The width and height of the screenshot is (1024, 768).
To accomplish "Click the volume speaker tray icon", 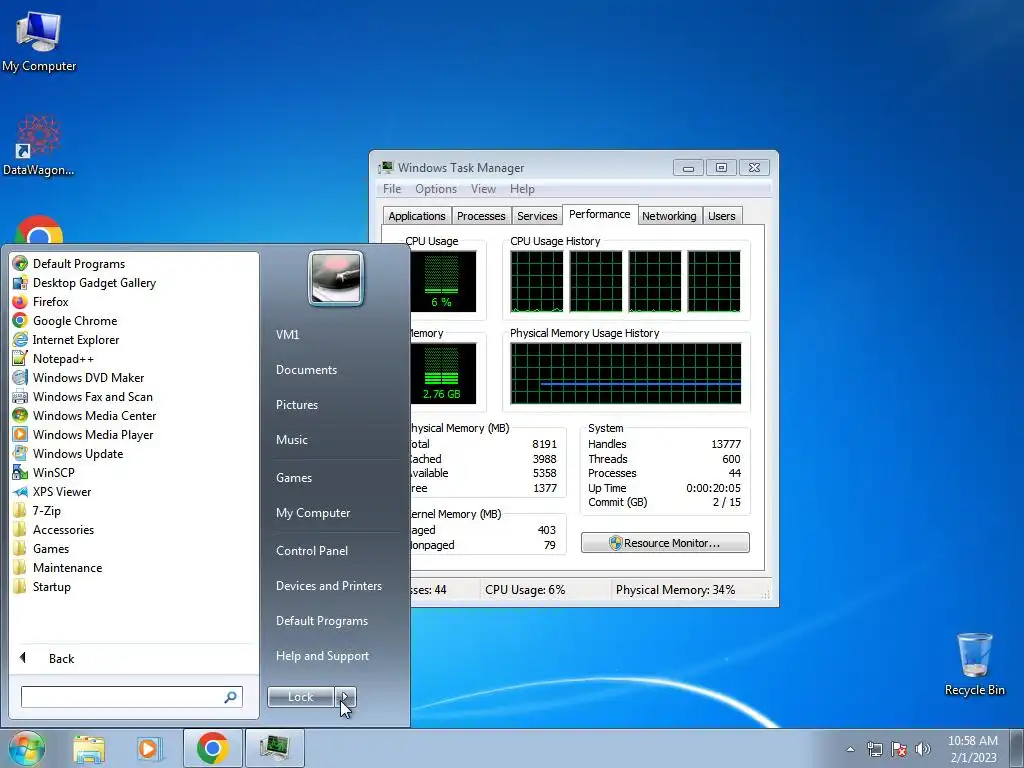I will pyautogui.click(x=922, y=749).
